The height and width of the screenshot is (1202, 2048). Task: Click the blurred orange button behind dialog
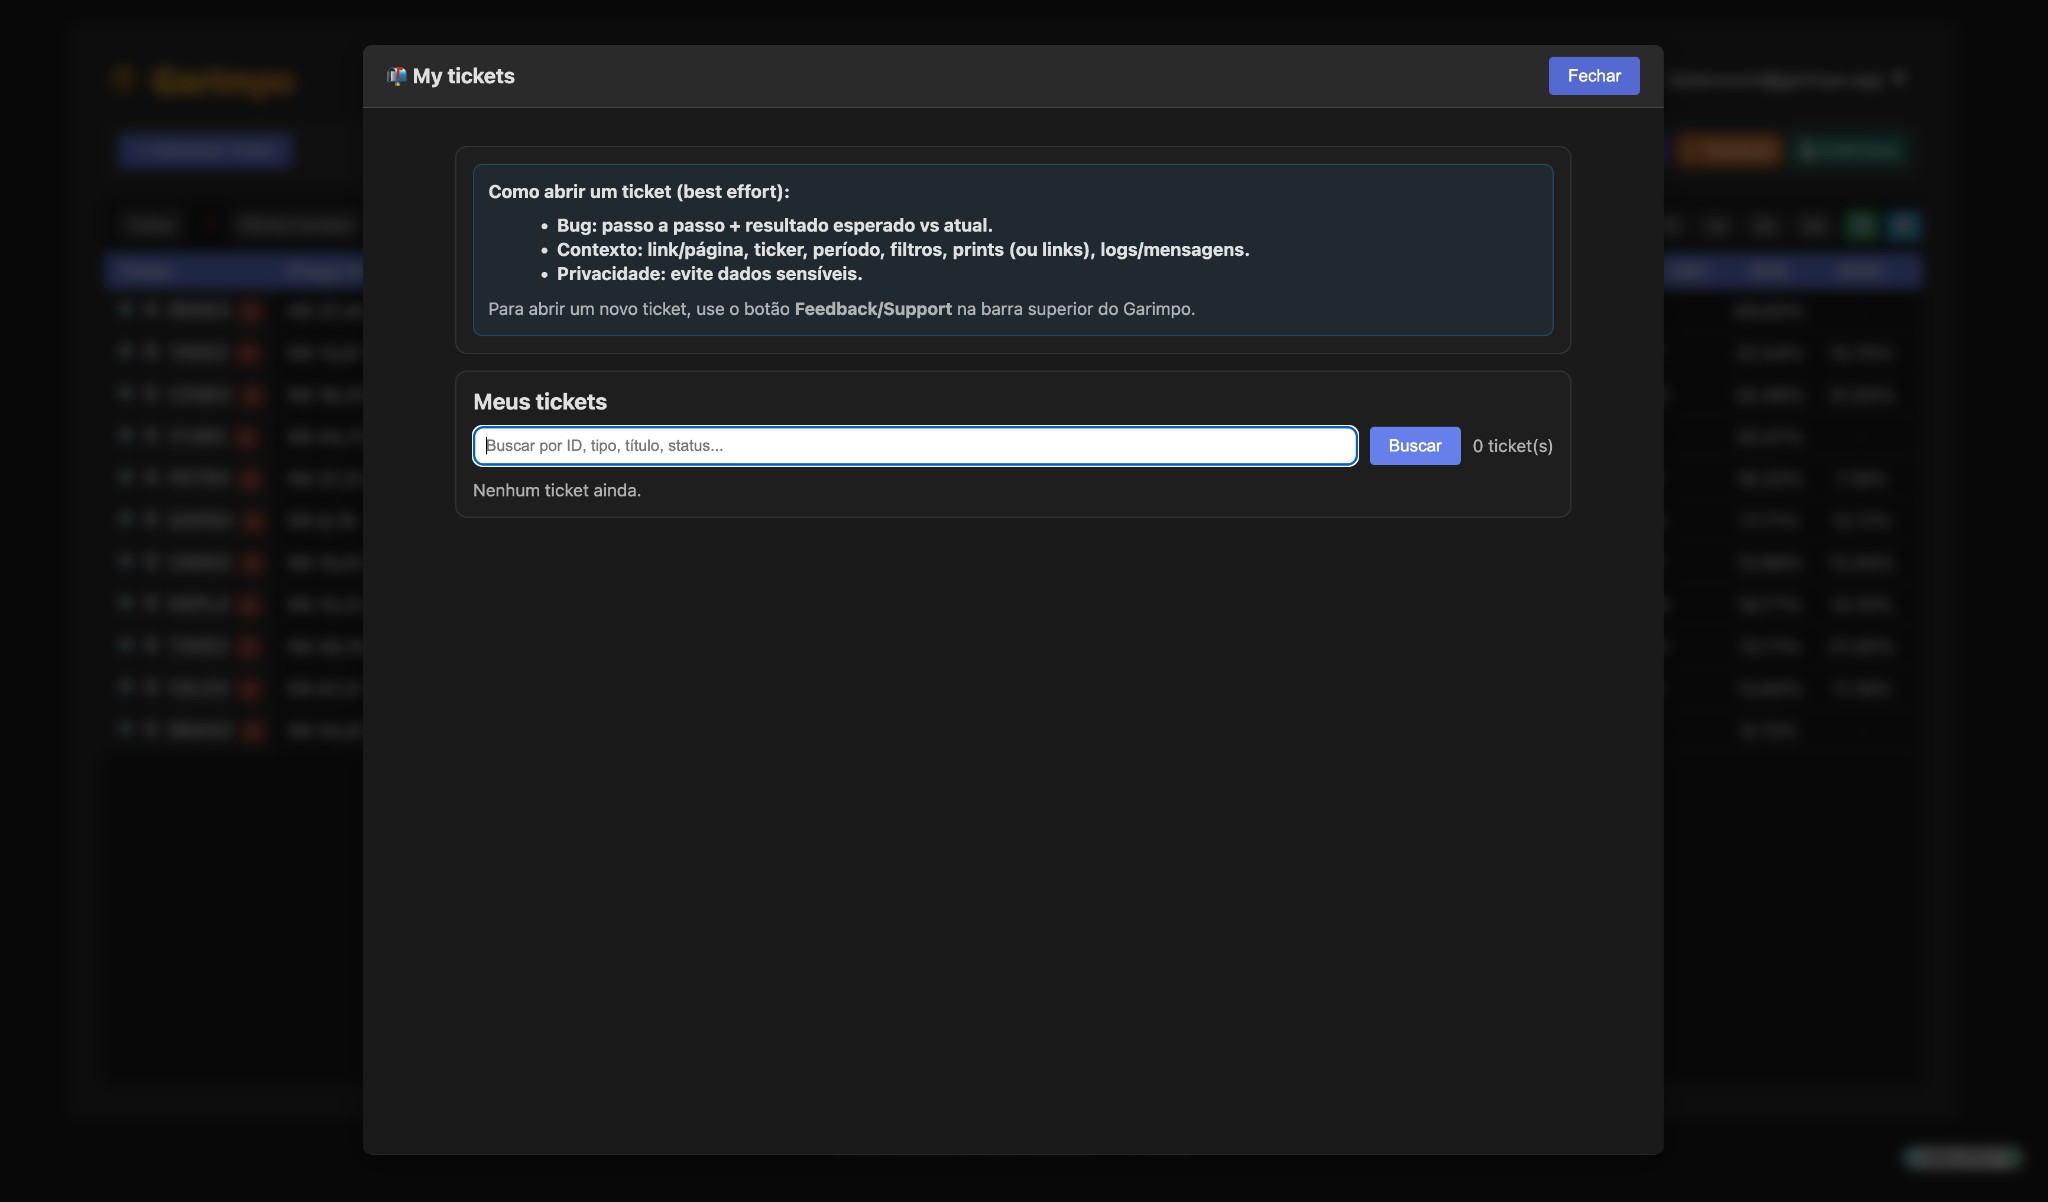[1730, 150]
